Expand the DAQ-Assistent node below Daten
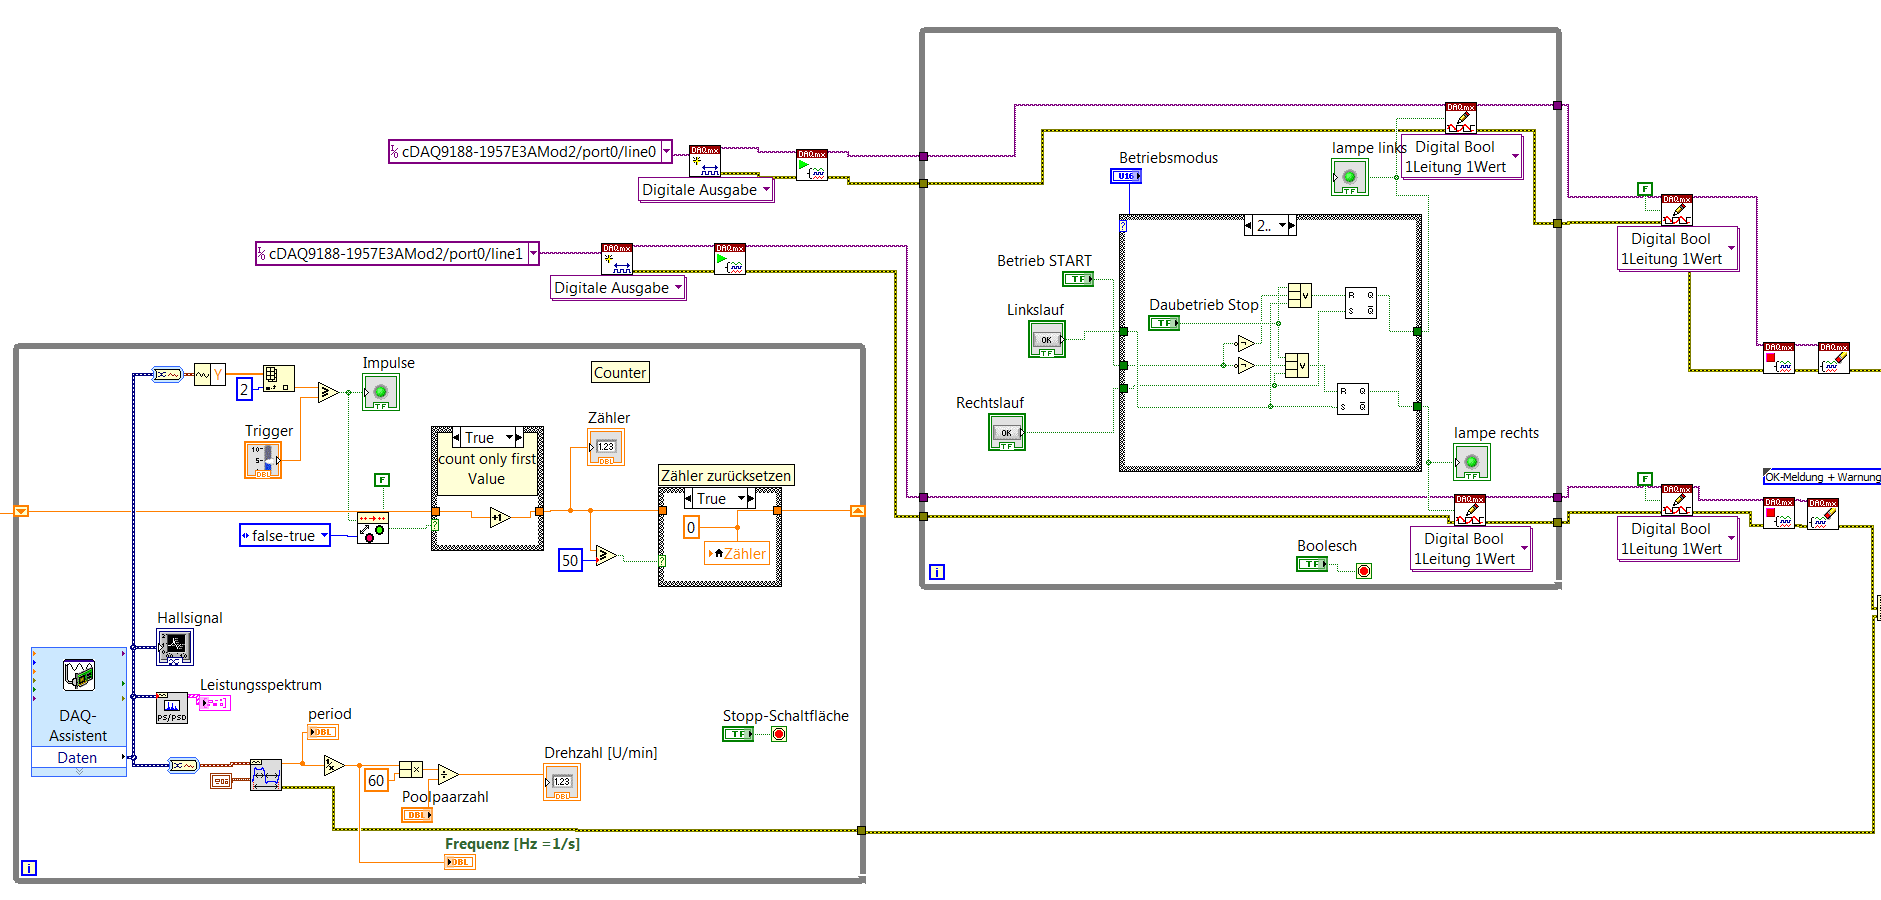 79,772
